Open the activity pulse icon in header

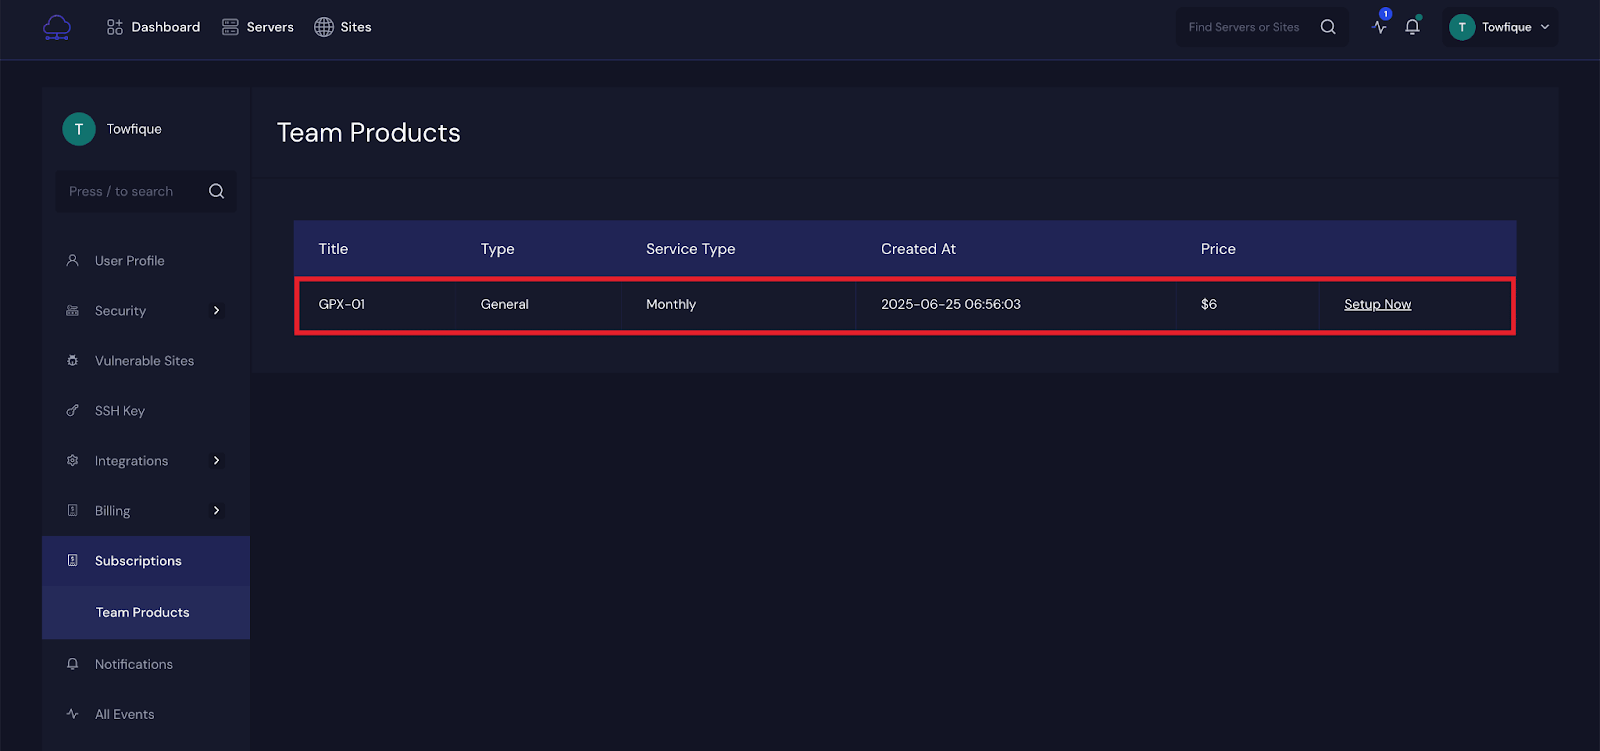click(x=1380, y=27)
